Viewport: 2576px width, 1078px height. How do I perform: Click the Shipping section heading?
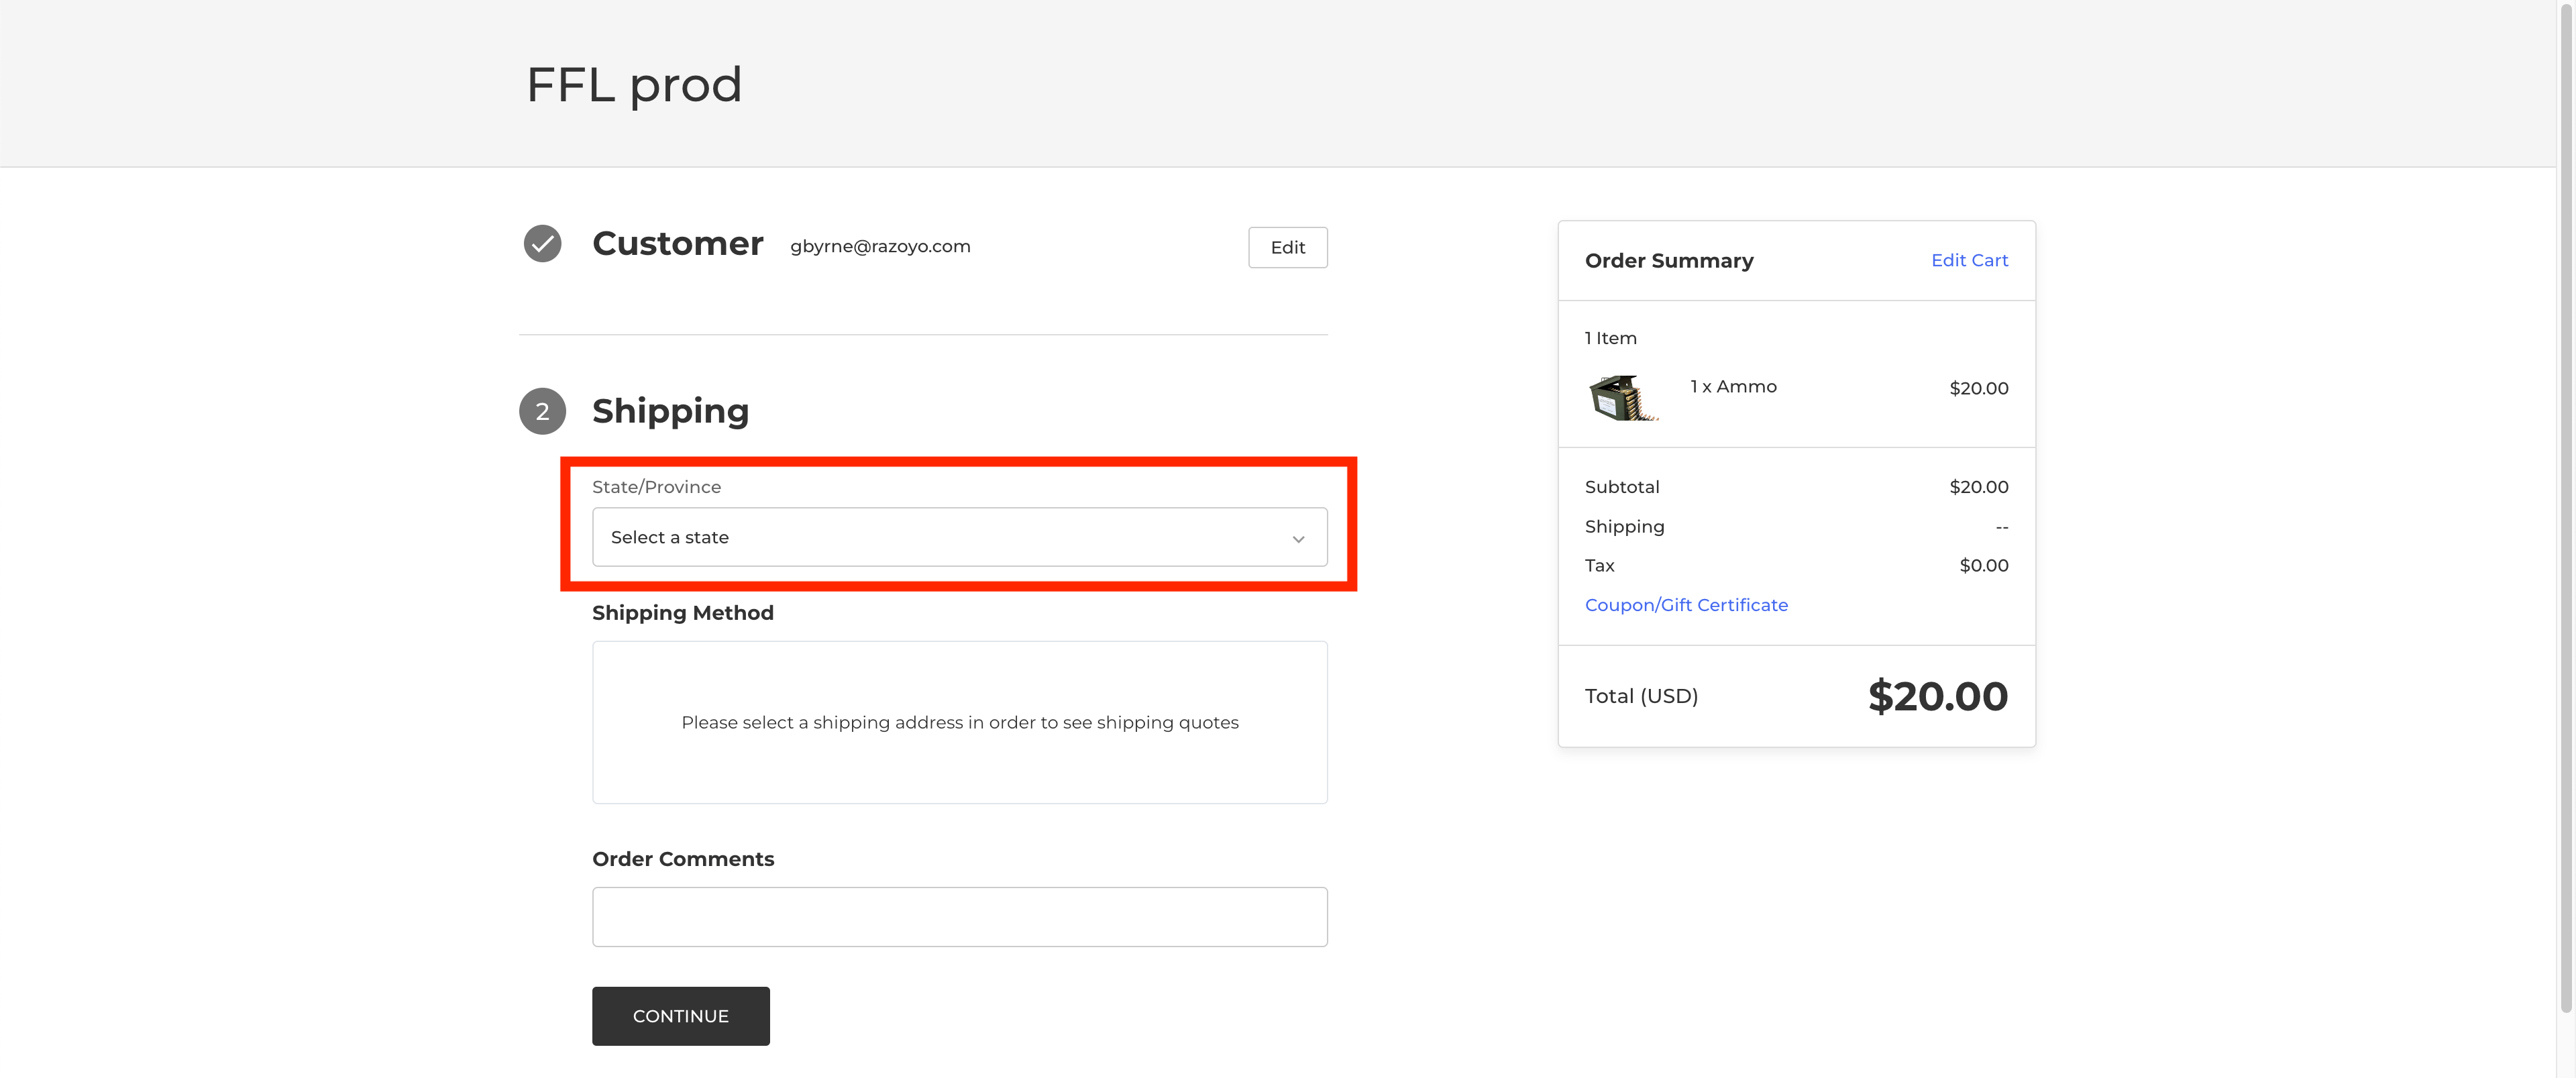point(670,411)
